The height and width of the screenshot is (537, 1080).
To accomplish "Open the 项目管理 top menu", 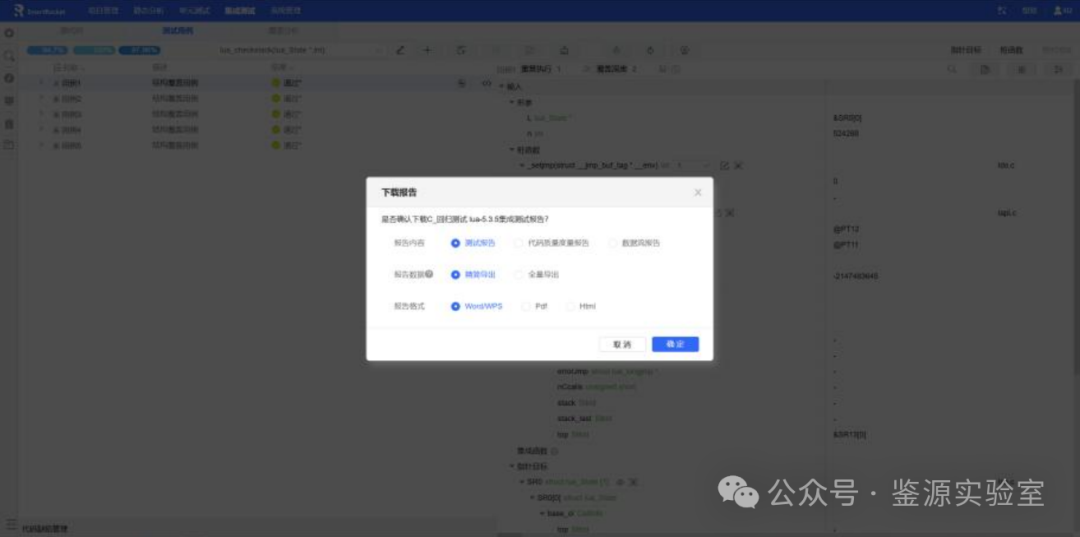I will (x=103, y=11).
